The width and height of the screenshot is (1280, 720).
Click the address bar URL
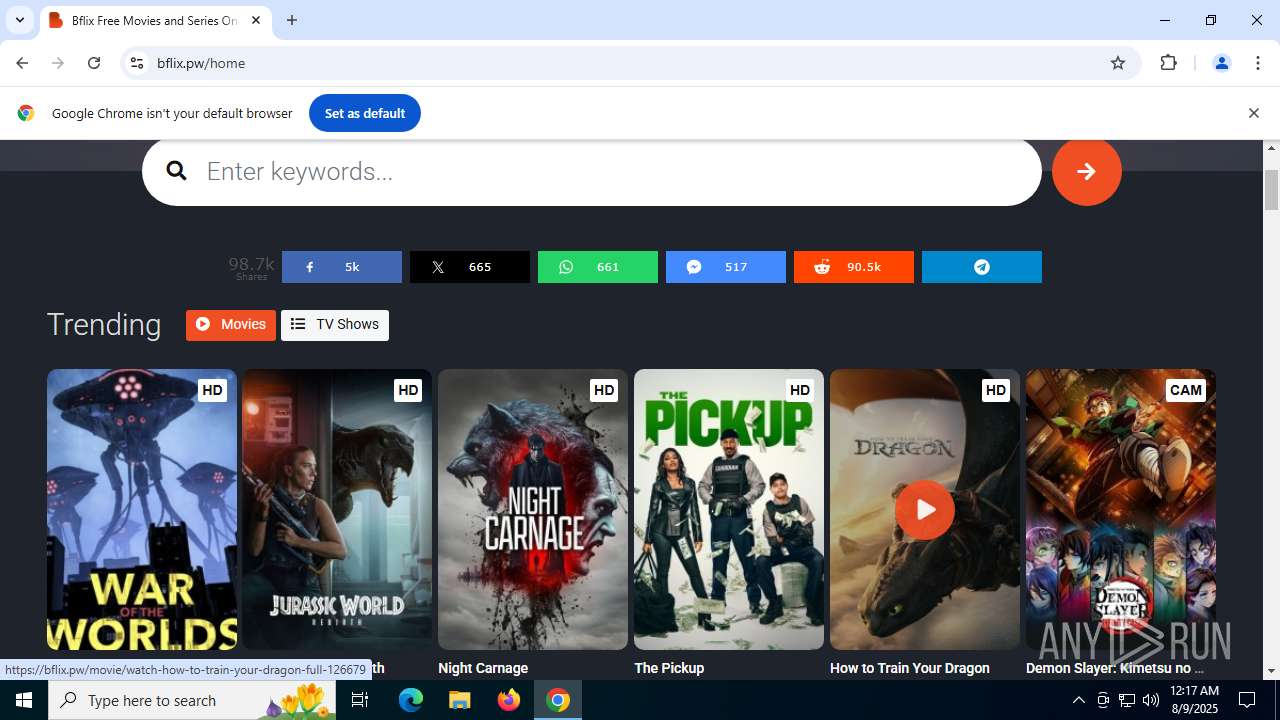(201, 63)
